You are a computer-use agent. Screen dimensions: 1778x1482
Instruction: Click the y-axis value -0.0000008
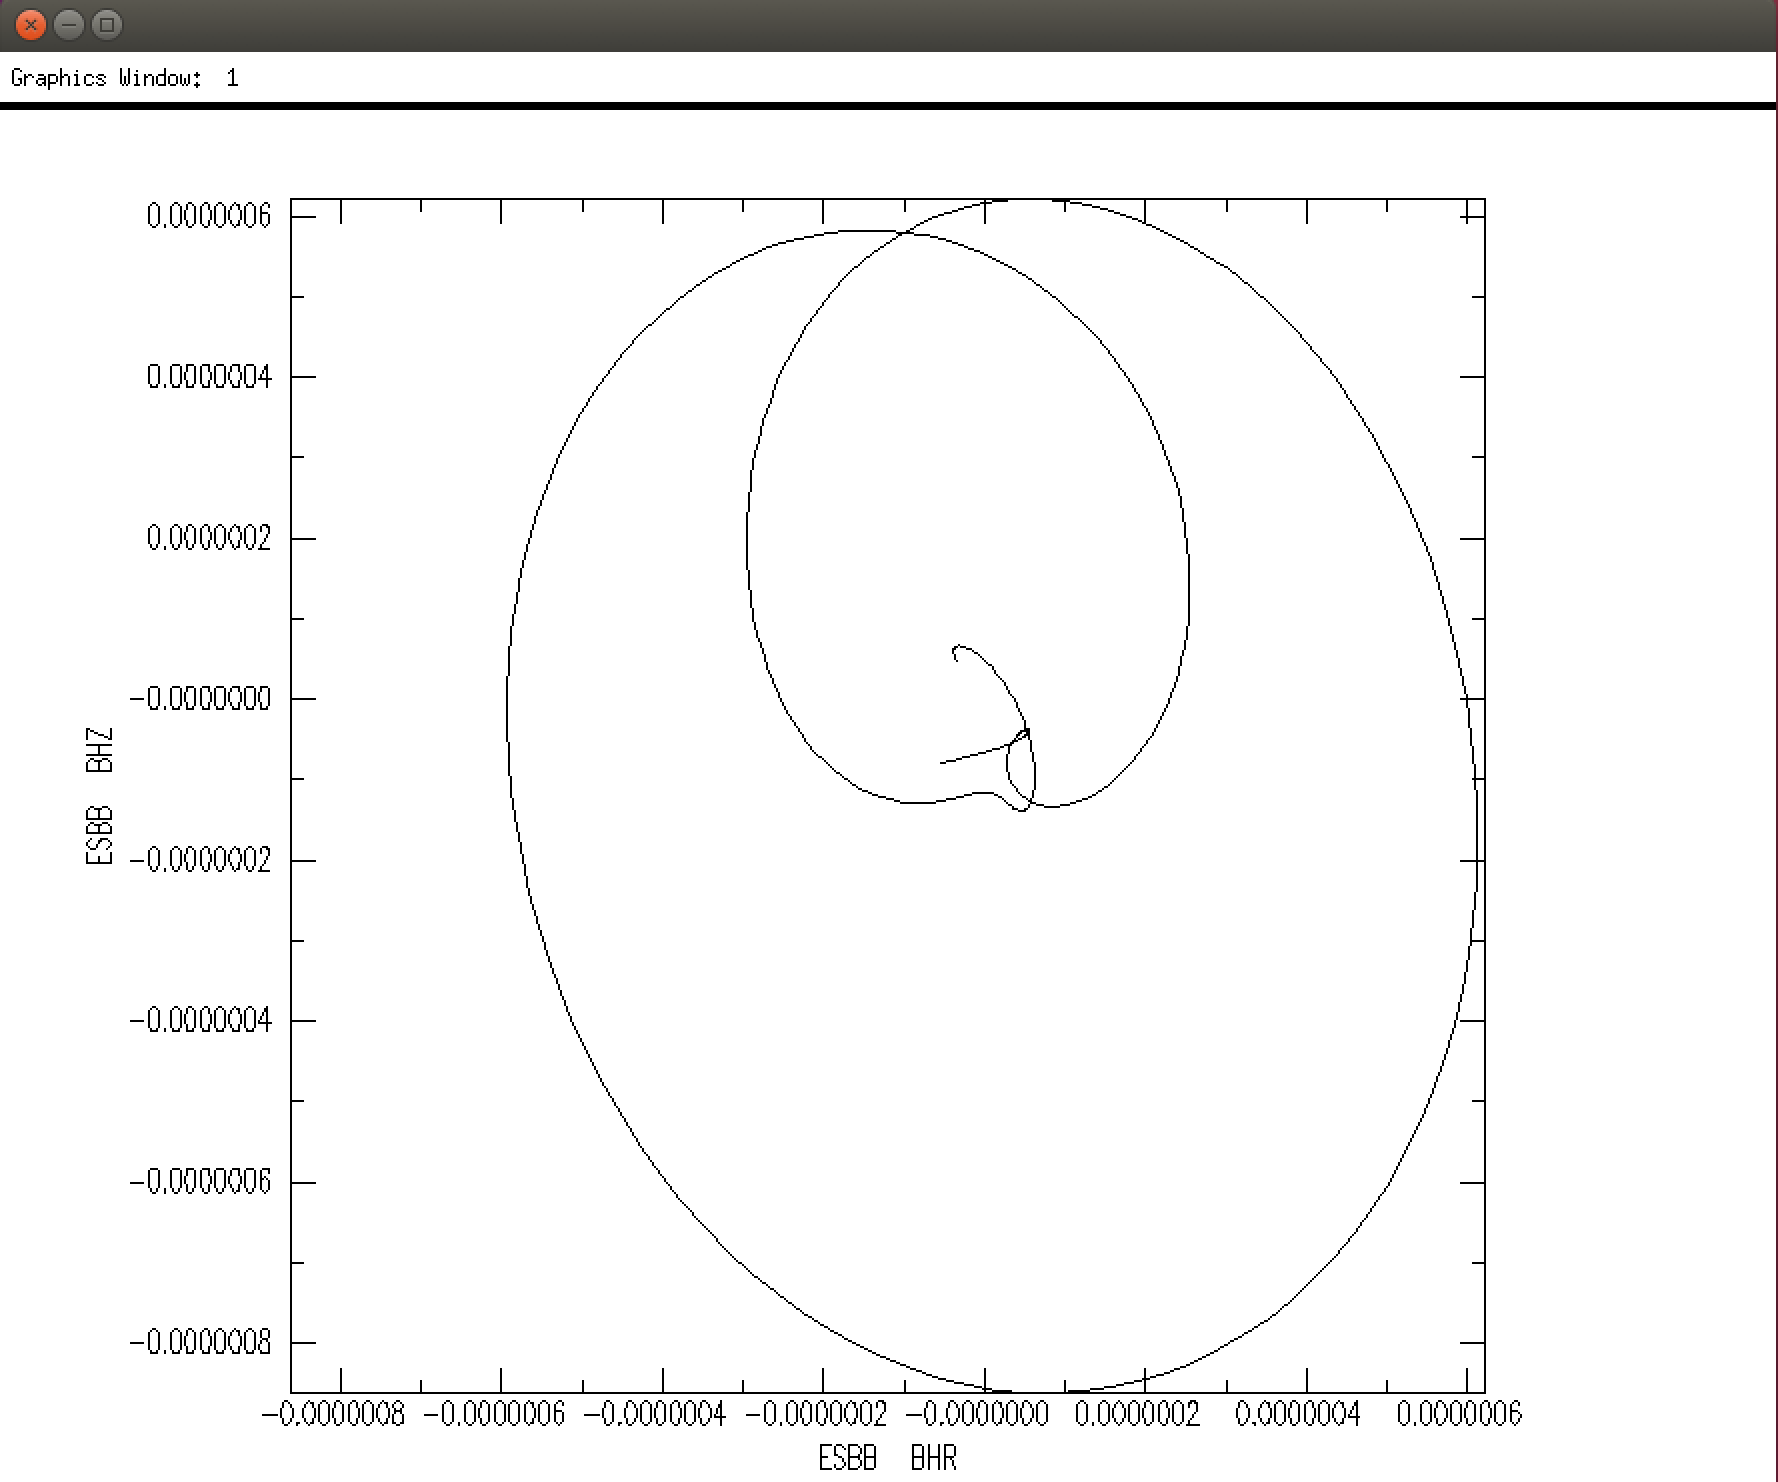(200, 1342)
